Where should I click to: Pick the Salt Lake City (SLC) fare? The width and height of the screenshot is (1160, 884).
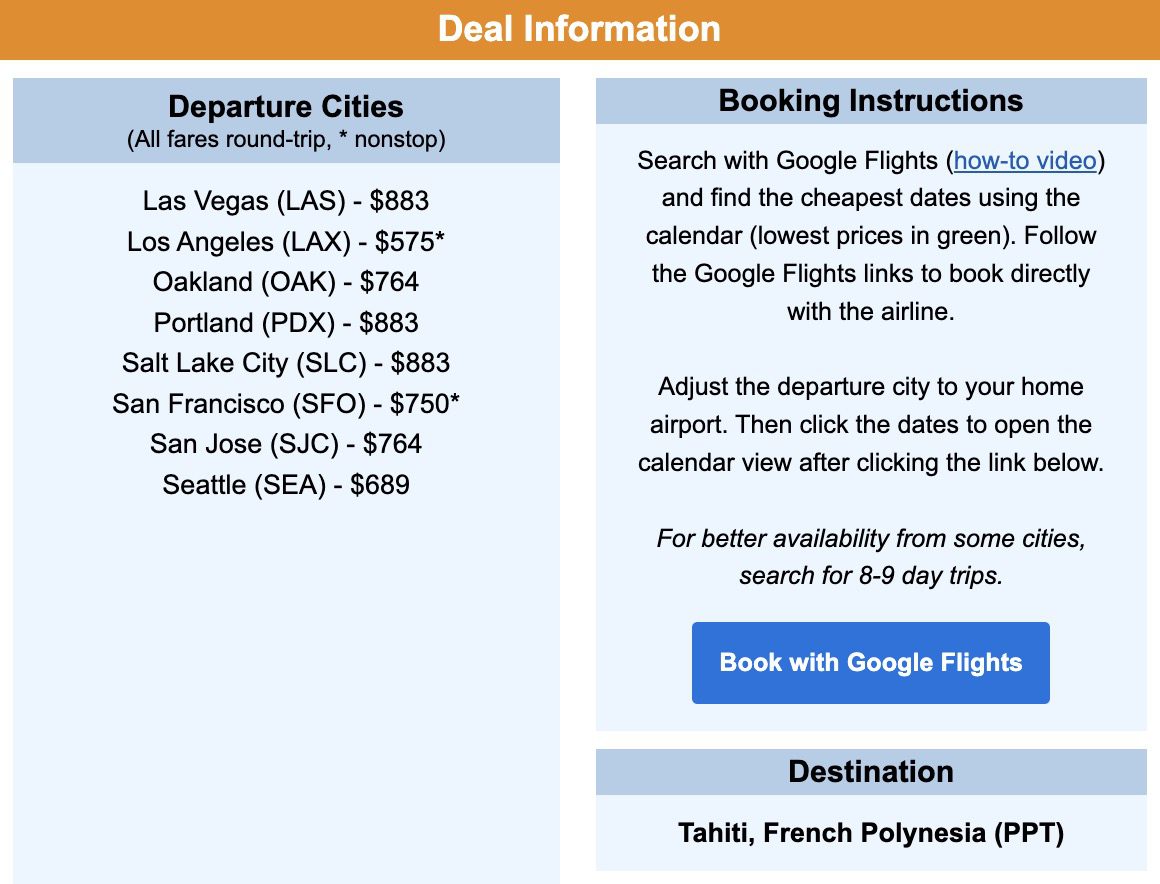[285, 363]
